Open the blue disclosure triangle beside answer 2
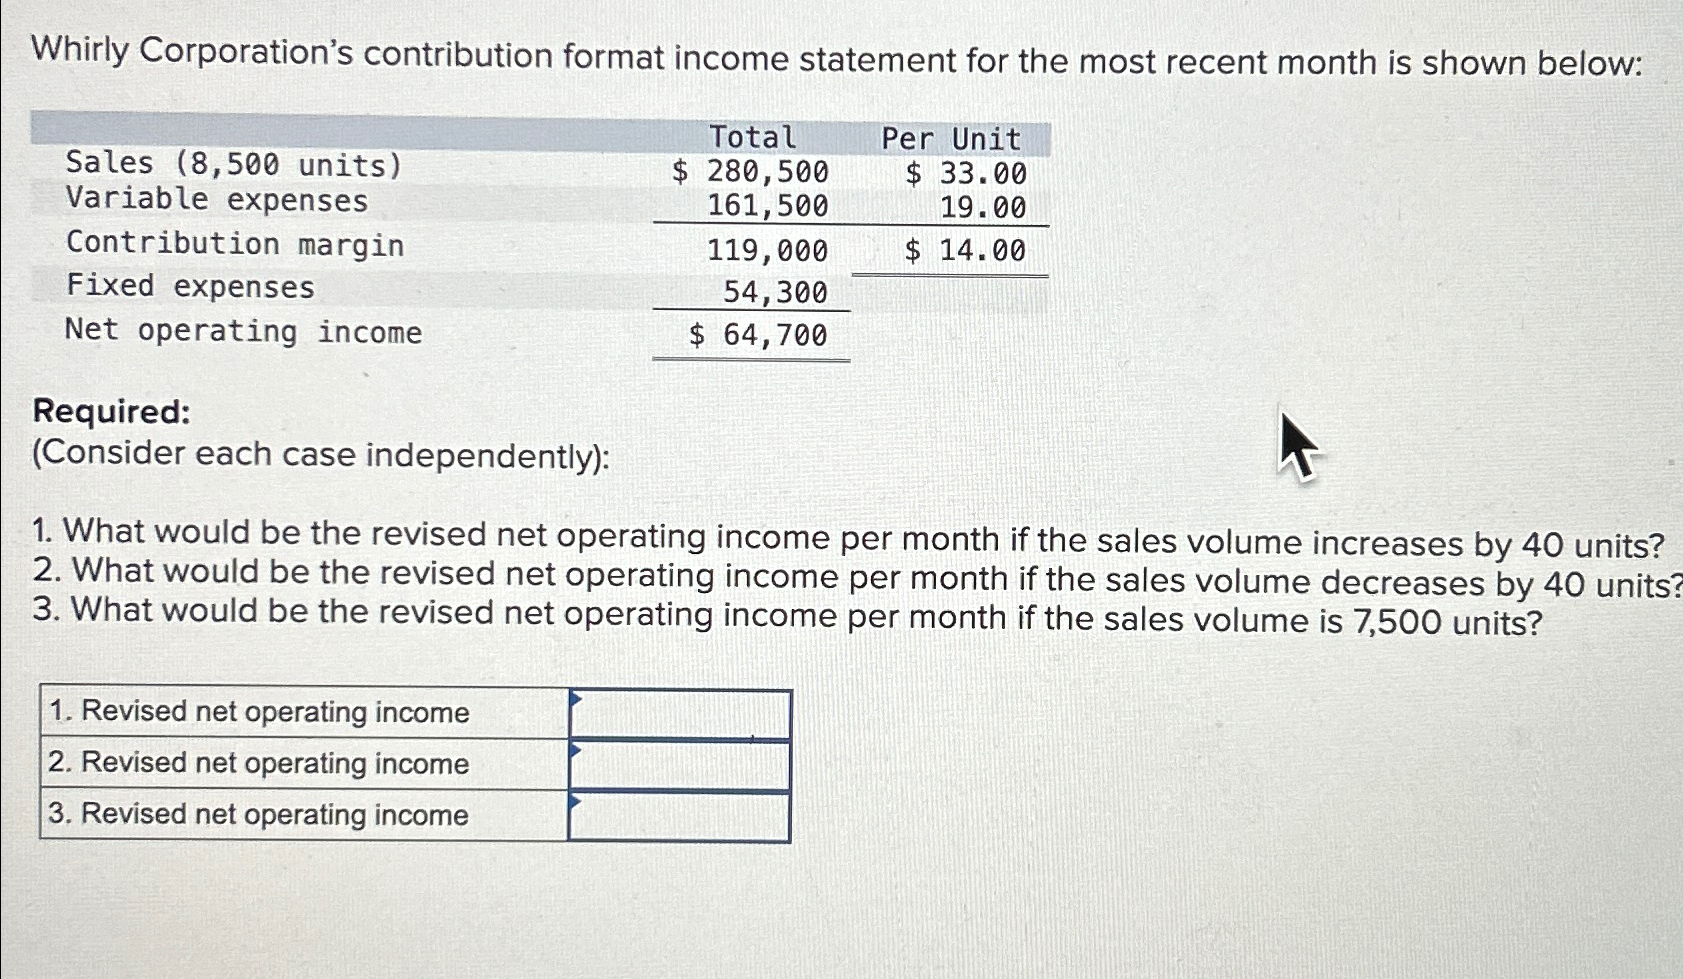The image size is (1683, 979). click(576, 751)
